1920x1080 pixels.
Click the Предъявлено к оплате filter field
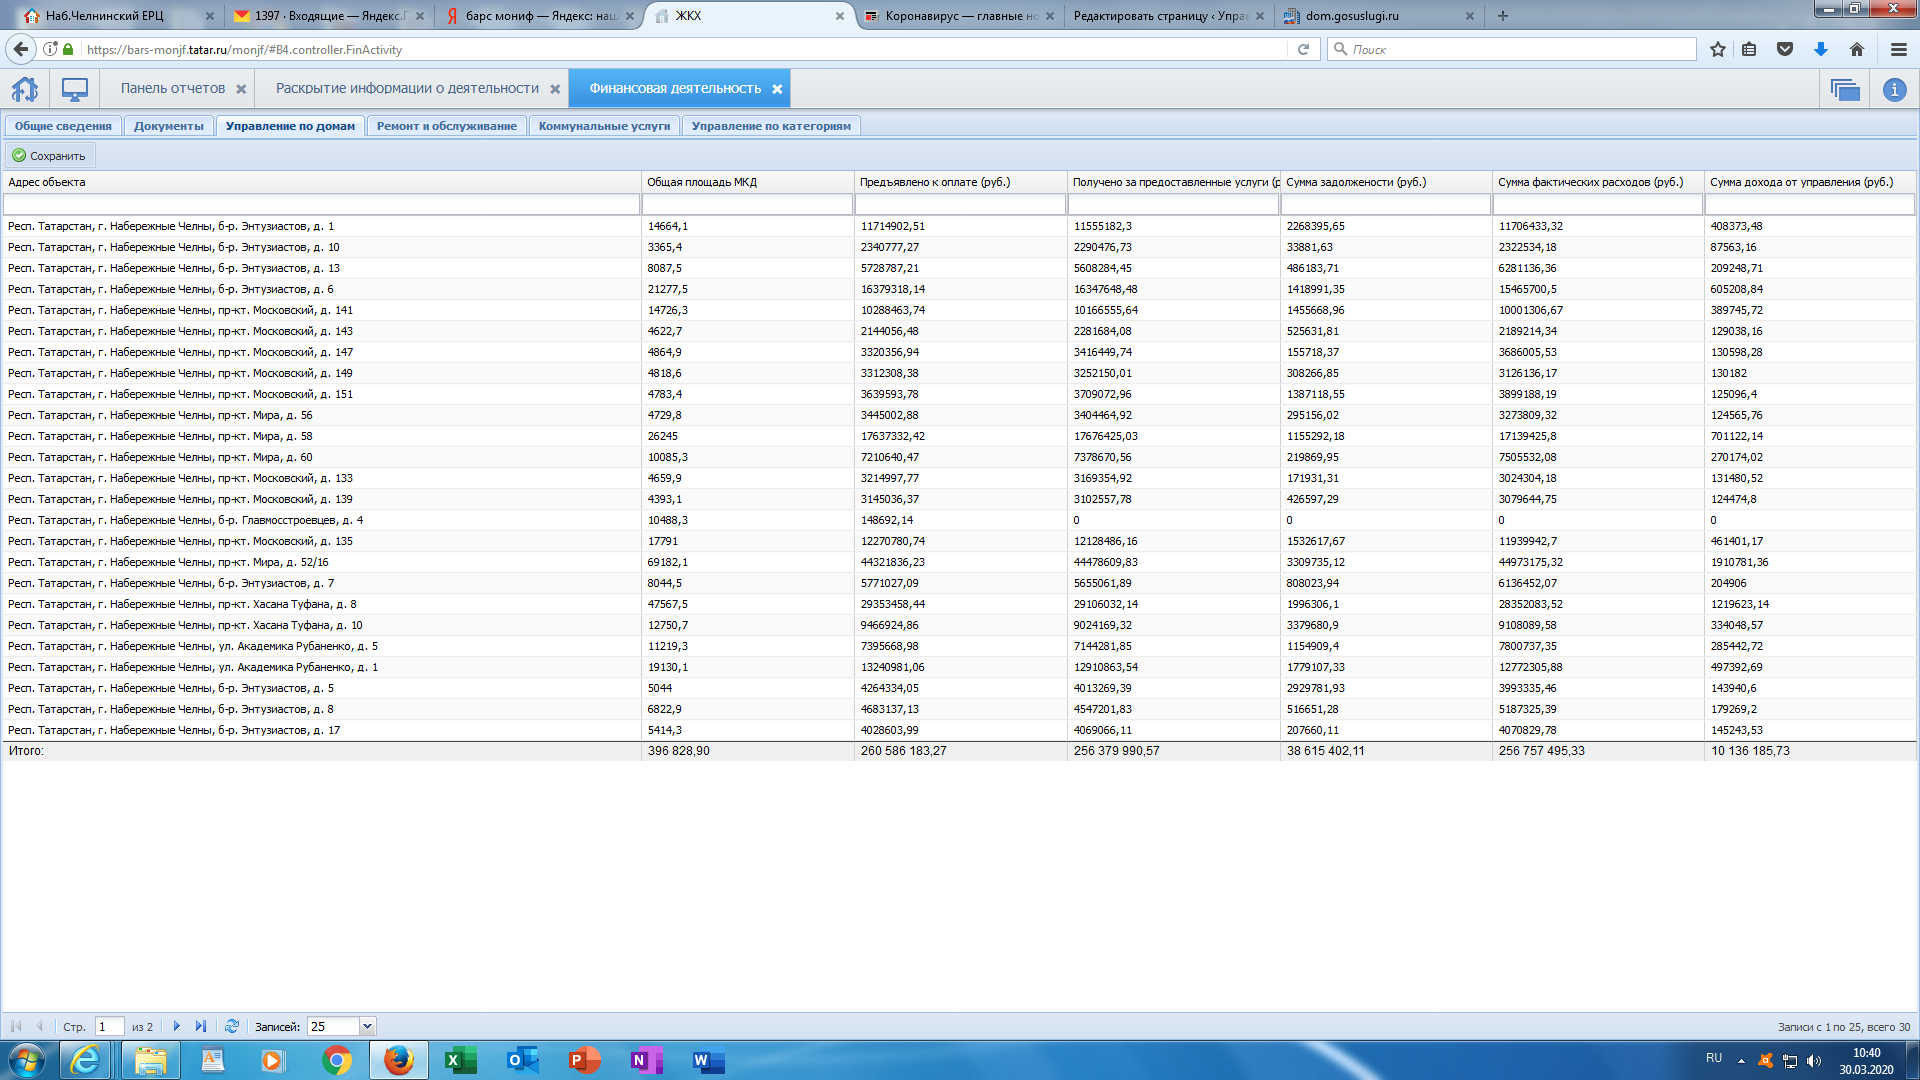960,204
